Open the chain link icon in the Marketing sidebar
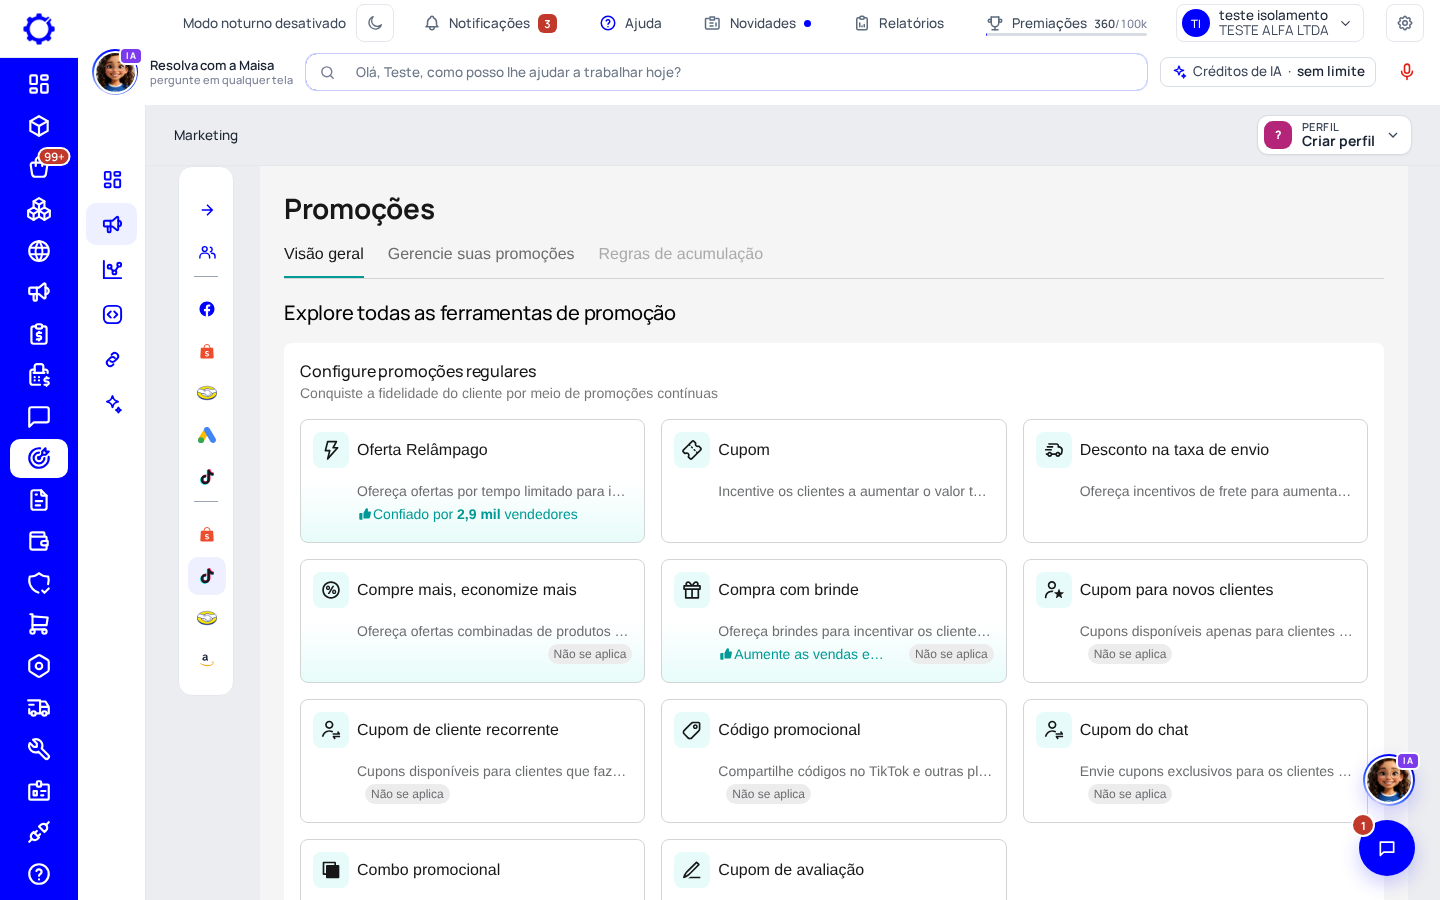The height and width of the screenshot is (900, 1440). coord(112,359)
